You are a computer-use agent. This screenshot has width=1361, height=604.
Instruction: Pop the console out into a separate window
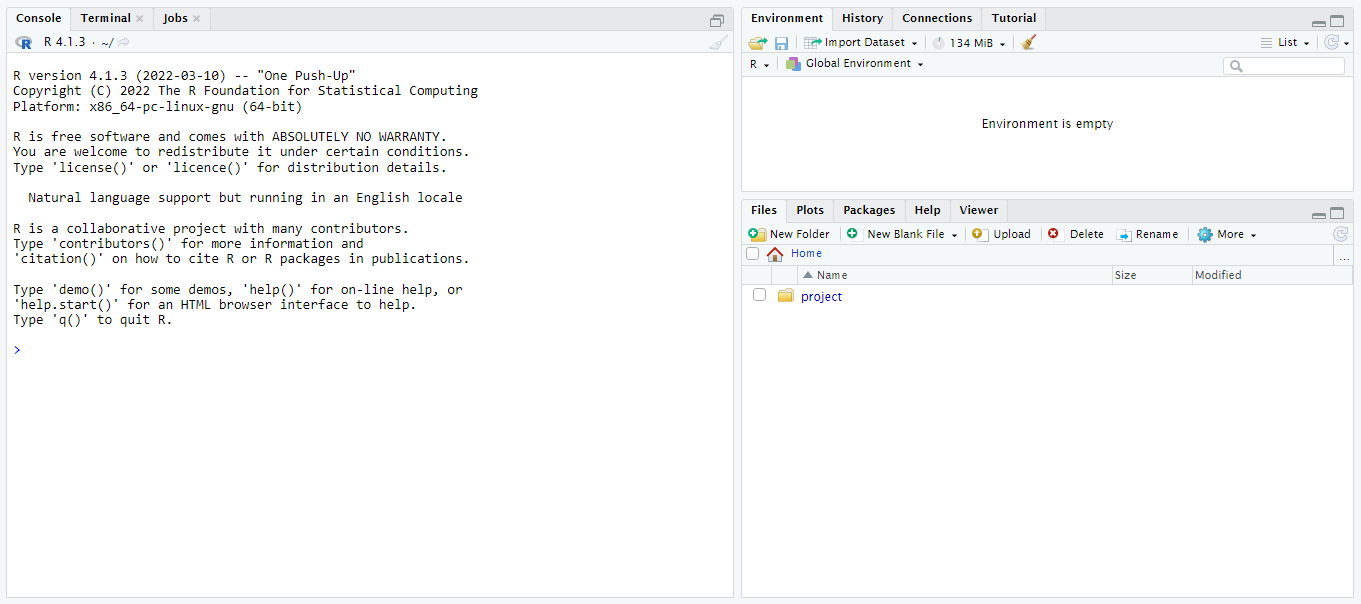pyautogui.click(x=717, y=20)
